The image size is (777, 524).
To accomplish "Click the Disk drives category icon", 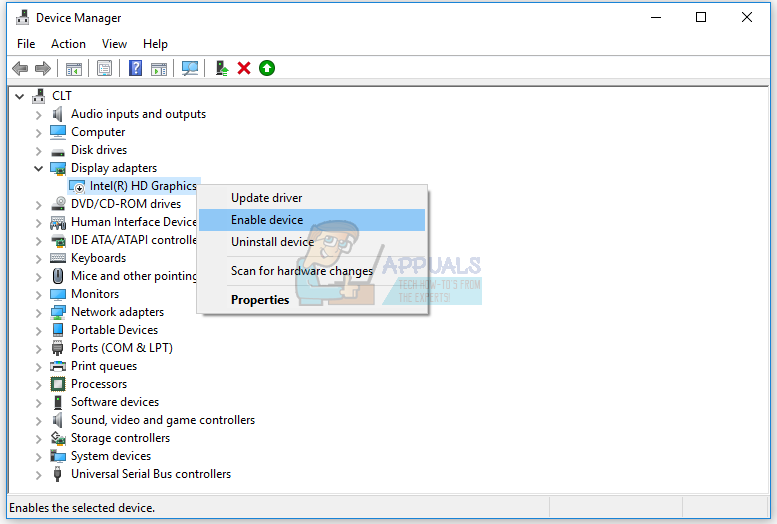I will pyautogui.click(x=58, y=151).
